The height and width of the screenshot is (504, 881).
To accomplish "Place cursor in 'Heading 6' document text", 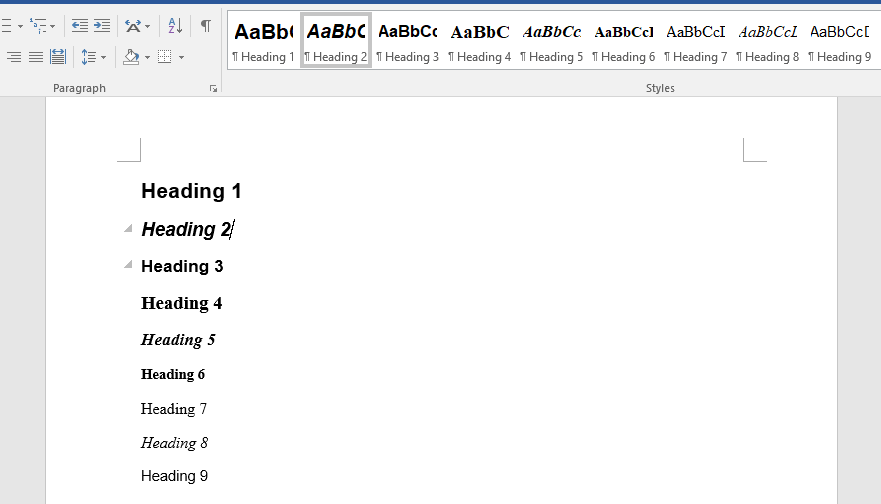I will pyautogui.click(x=173, y=374).
